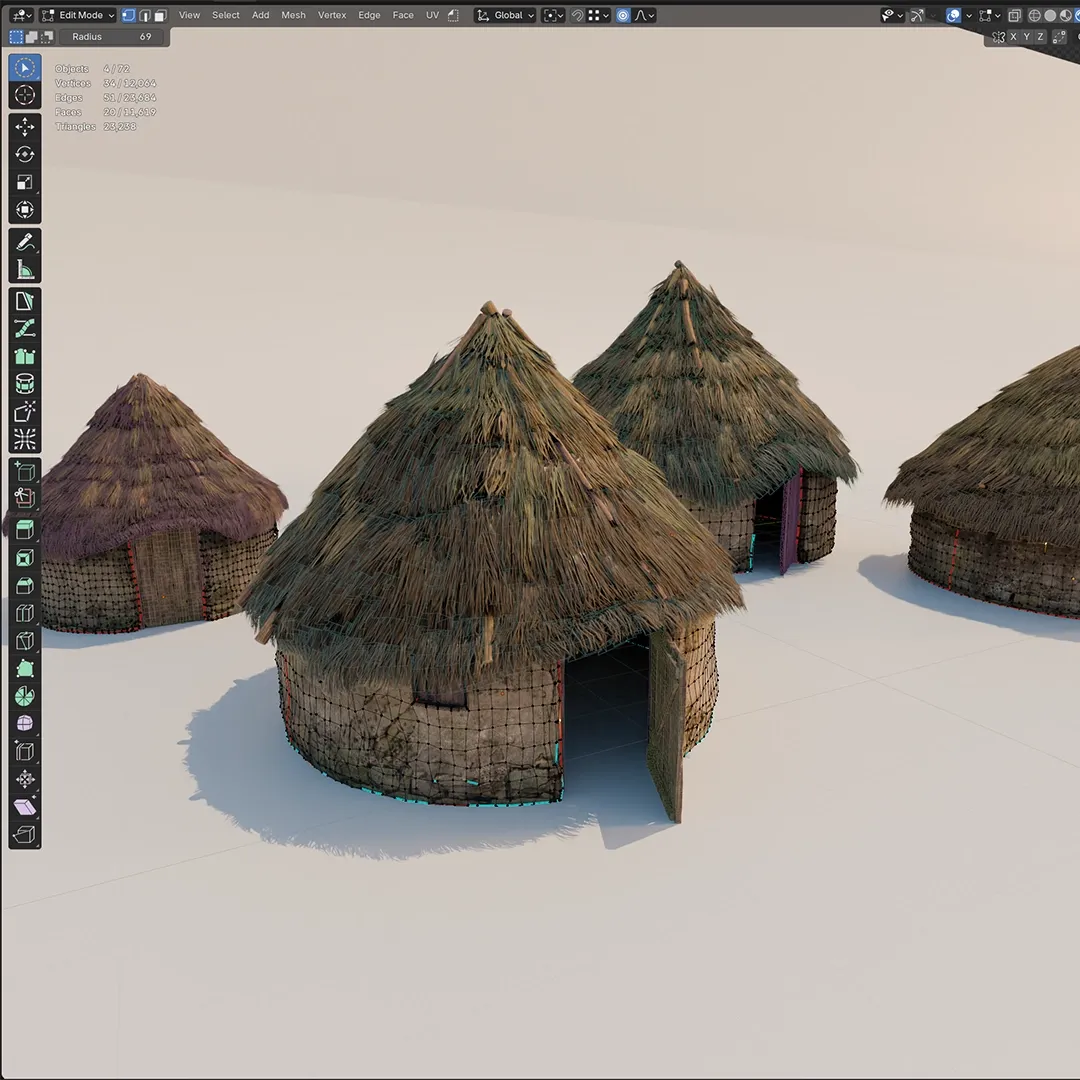The height and width of the screenshot is (1080, 1080).
Task: Enable vertex select mode
Action: coord(129,15)
